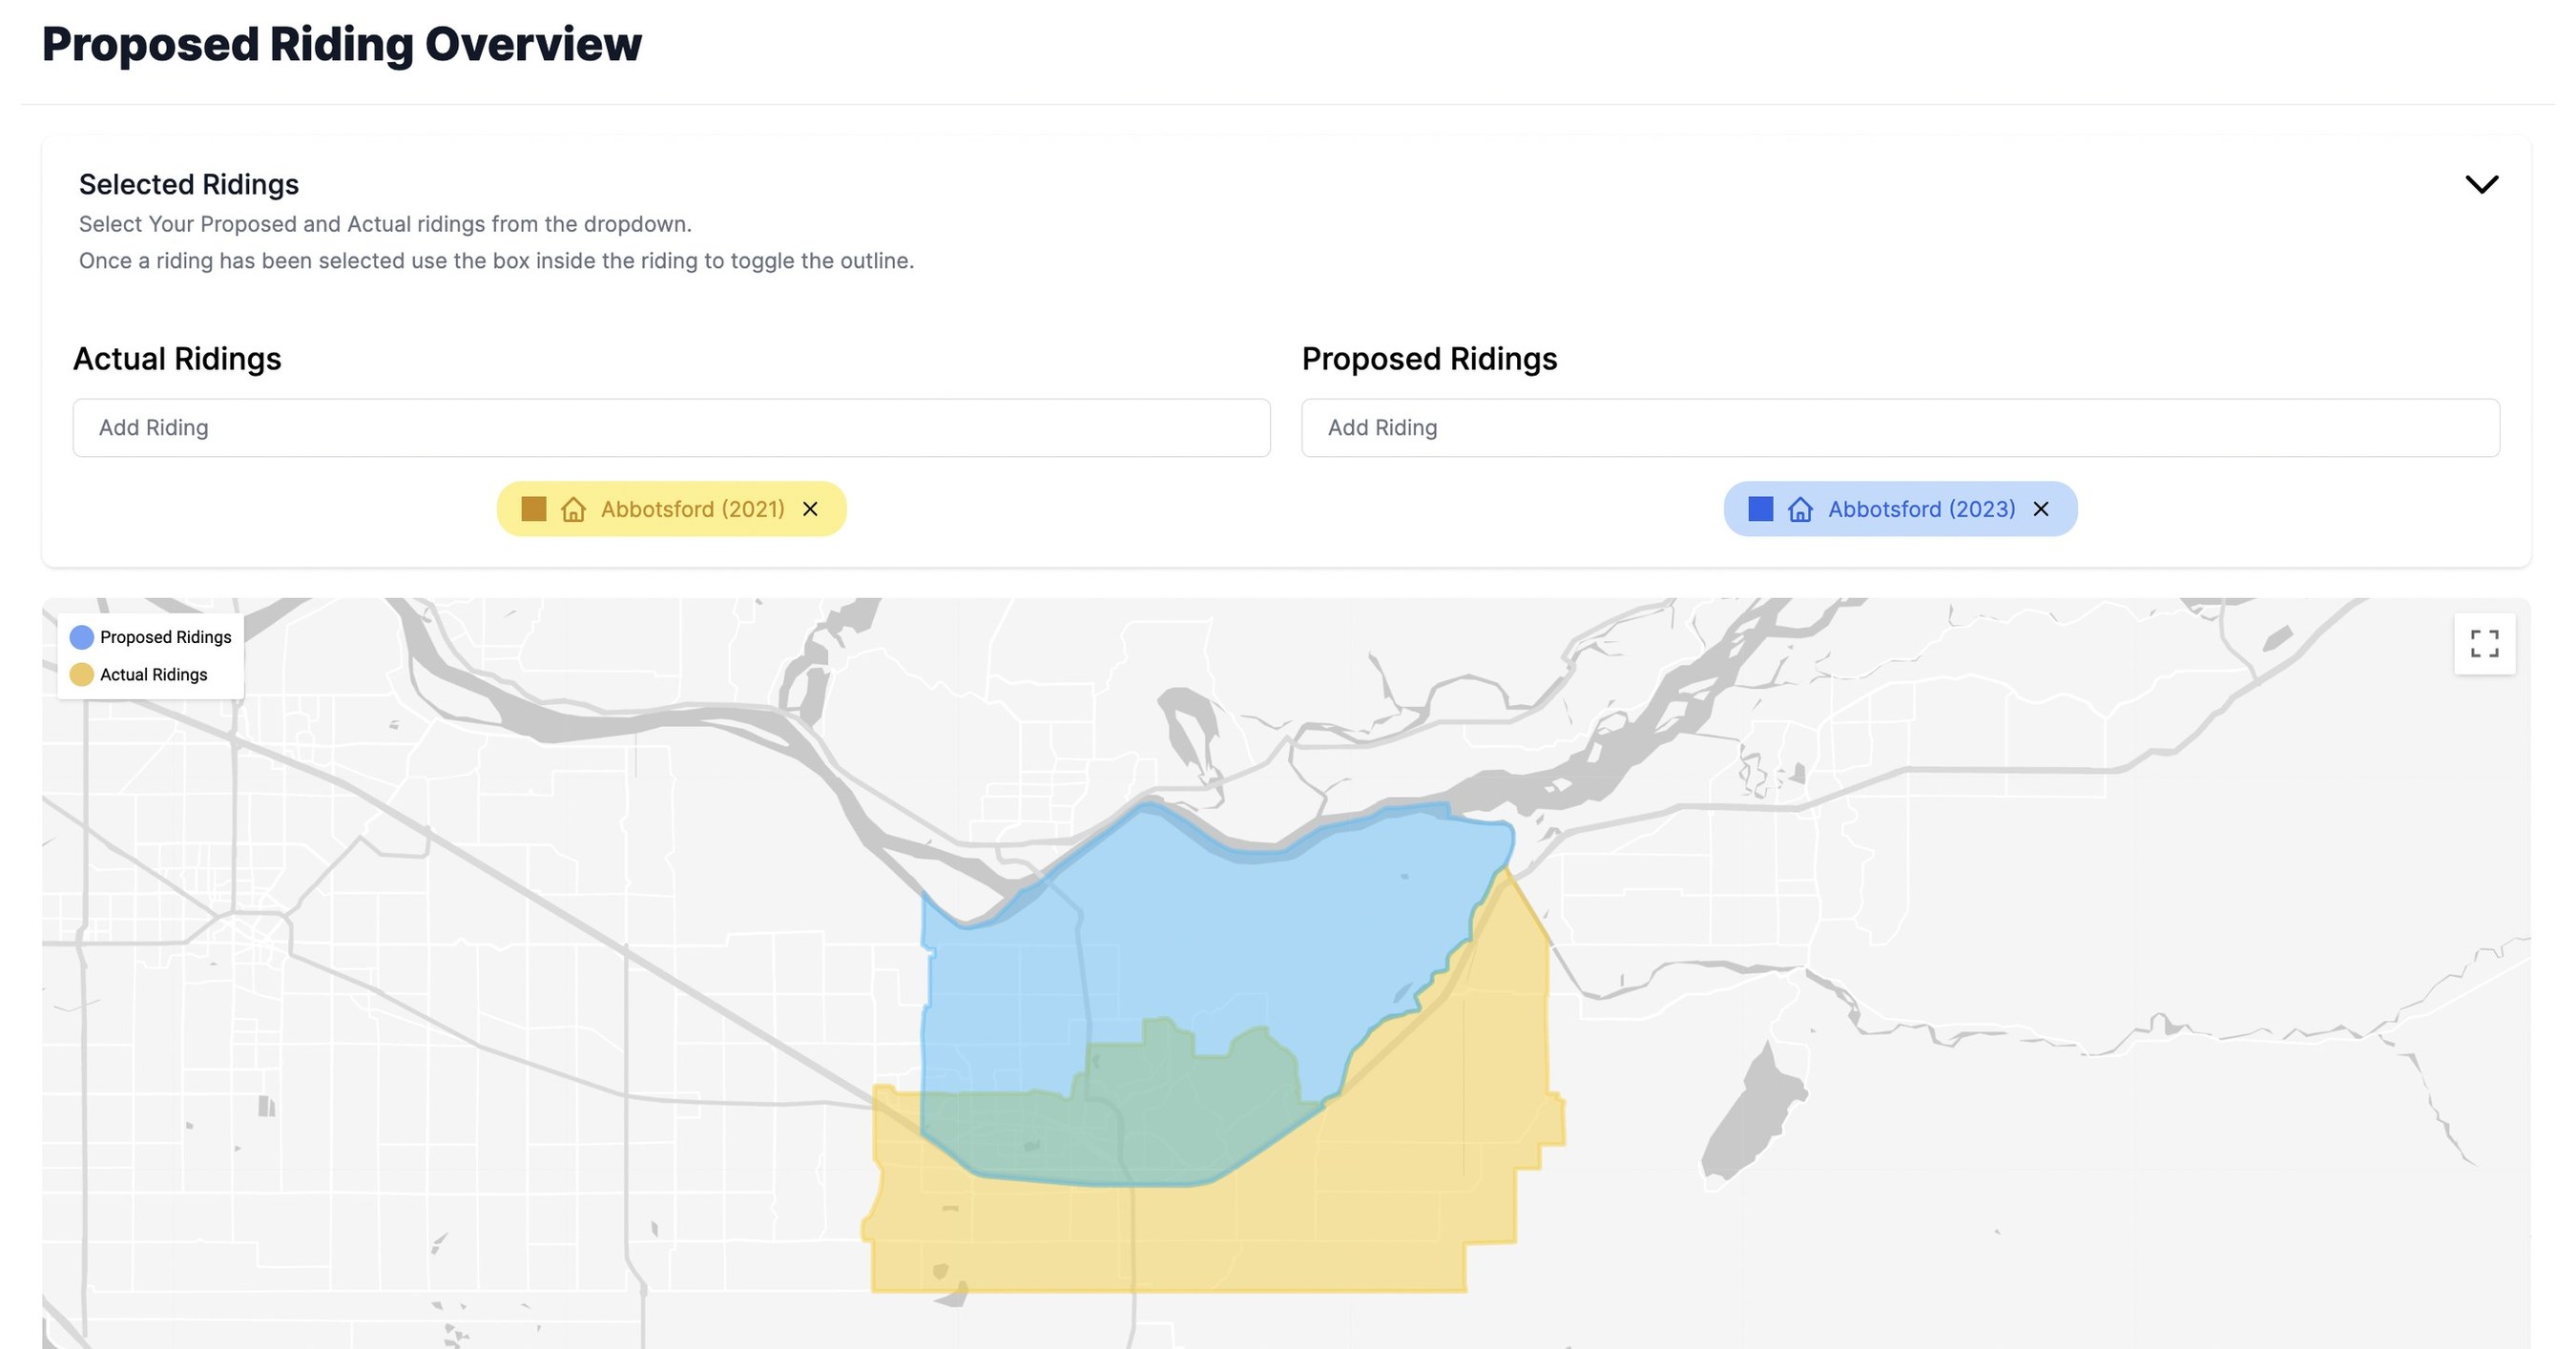2576x1349 pixels.
Task: Toggle the outline for Abbotsford (2021)
Action: [534, 508]
